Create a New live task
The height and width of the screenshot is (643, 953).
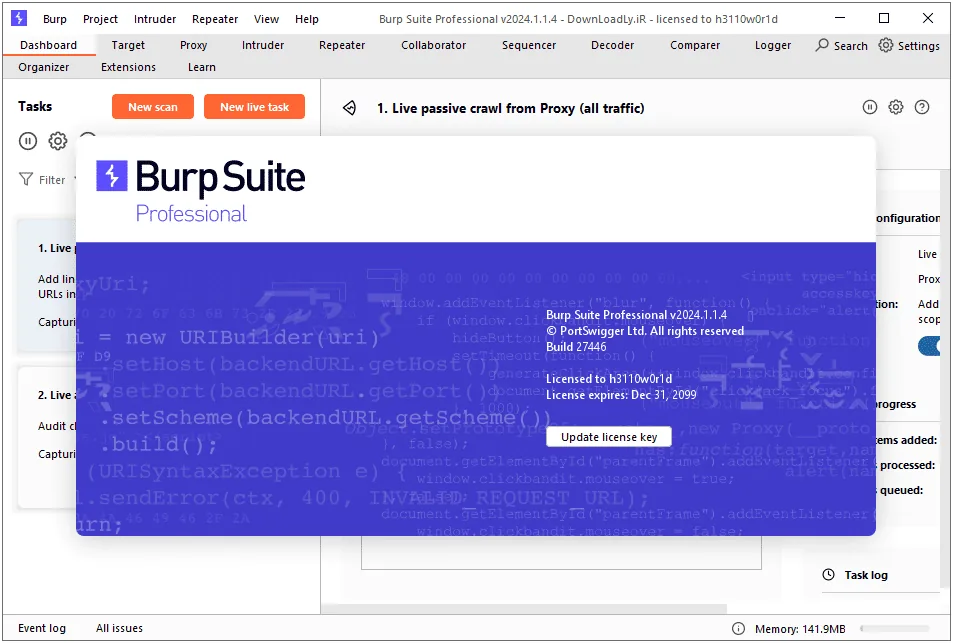[x=254, y=107]
